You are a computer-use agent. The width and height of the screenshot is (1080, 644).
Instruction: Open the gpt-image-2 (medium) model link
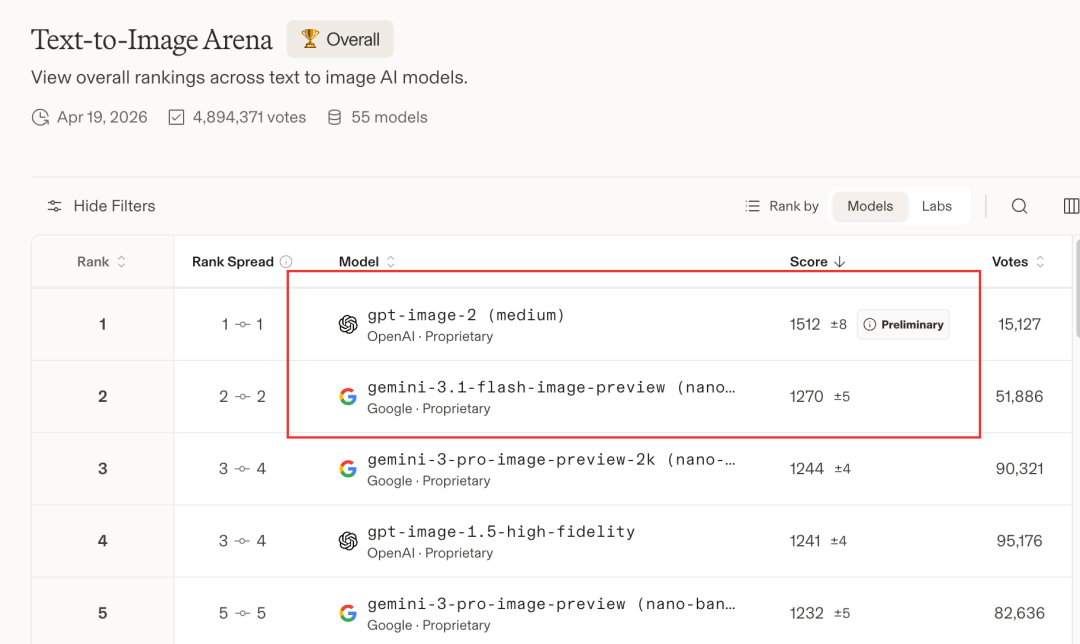tap(466, 315)
